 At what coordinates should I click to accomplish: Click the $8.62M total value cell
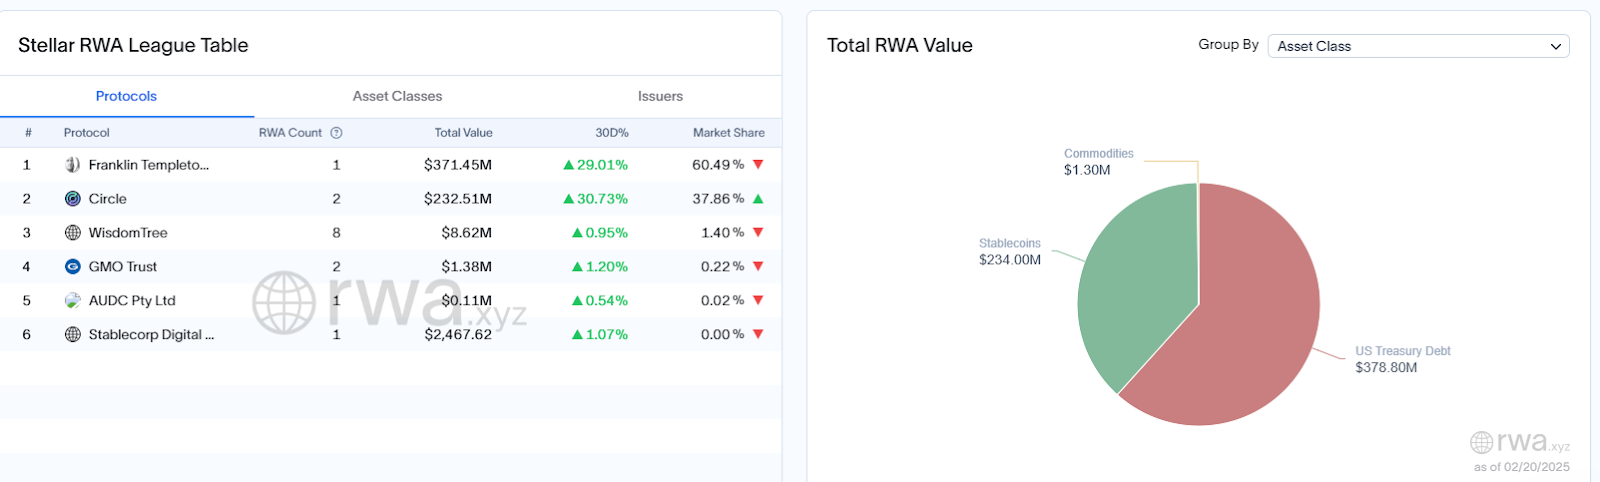[467, 233]
